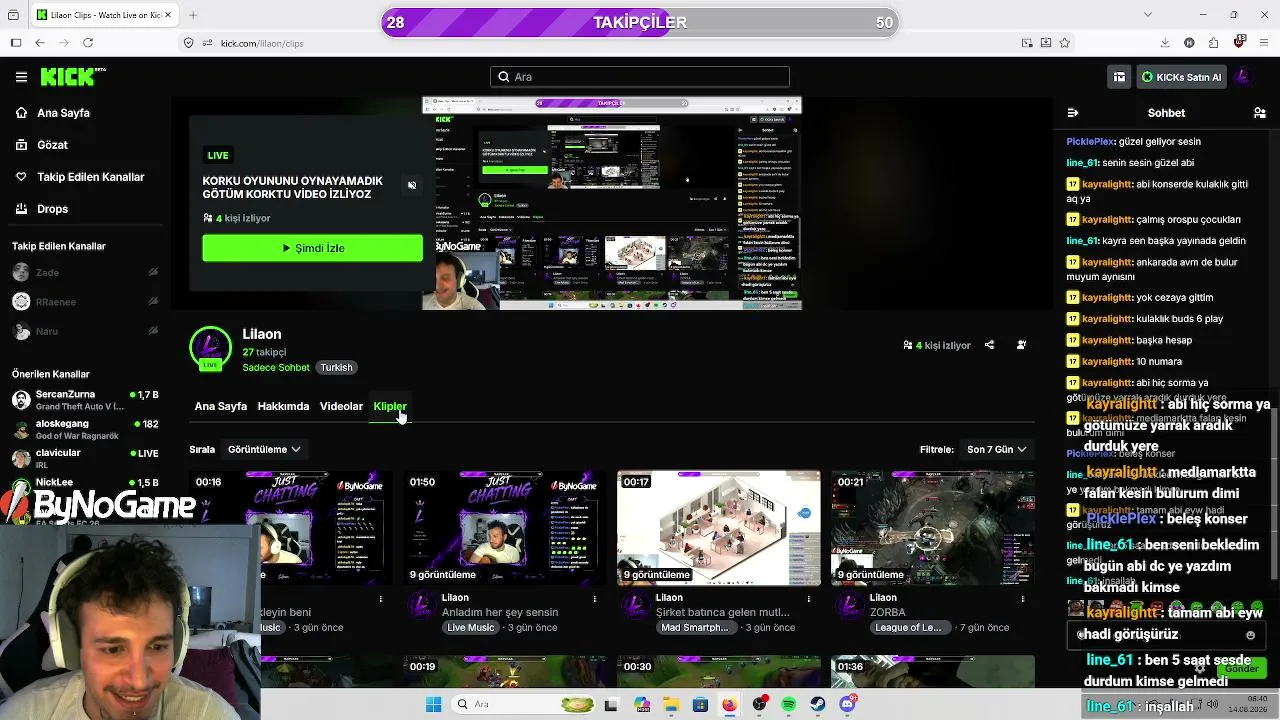Reload the browser page

(x=88, y=43)
